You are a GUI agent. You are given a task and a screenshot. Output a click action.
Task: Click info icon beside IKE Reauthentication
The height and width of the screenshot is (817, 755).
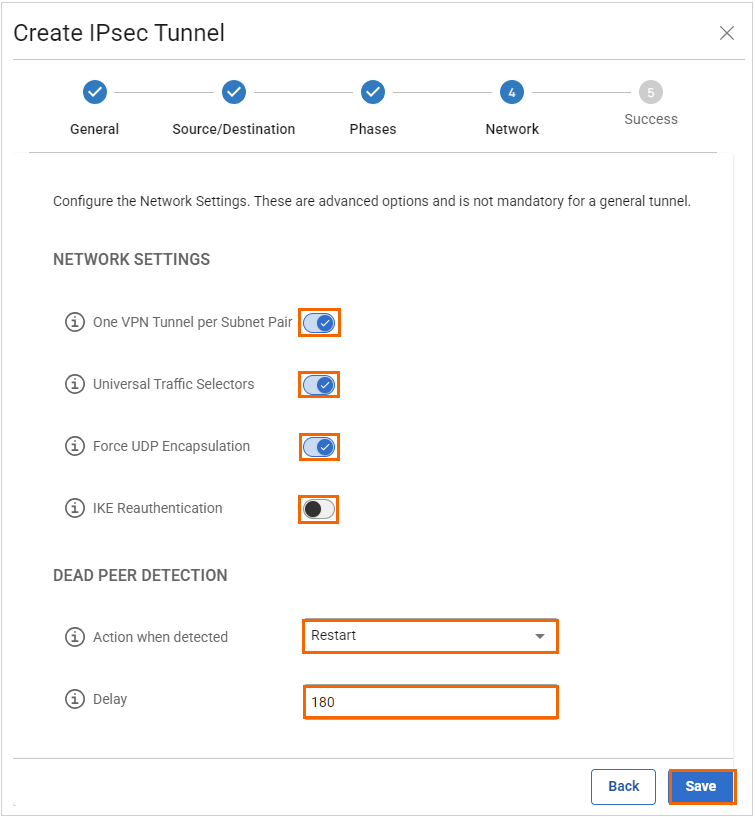[x=74, y=509]
